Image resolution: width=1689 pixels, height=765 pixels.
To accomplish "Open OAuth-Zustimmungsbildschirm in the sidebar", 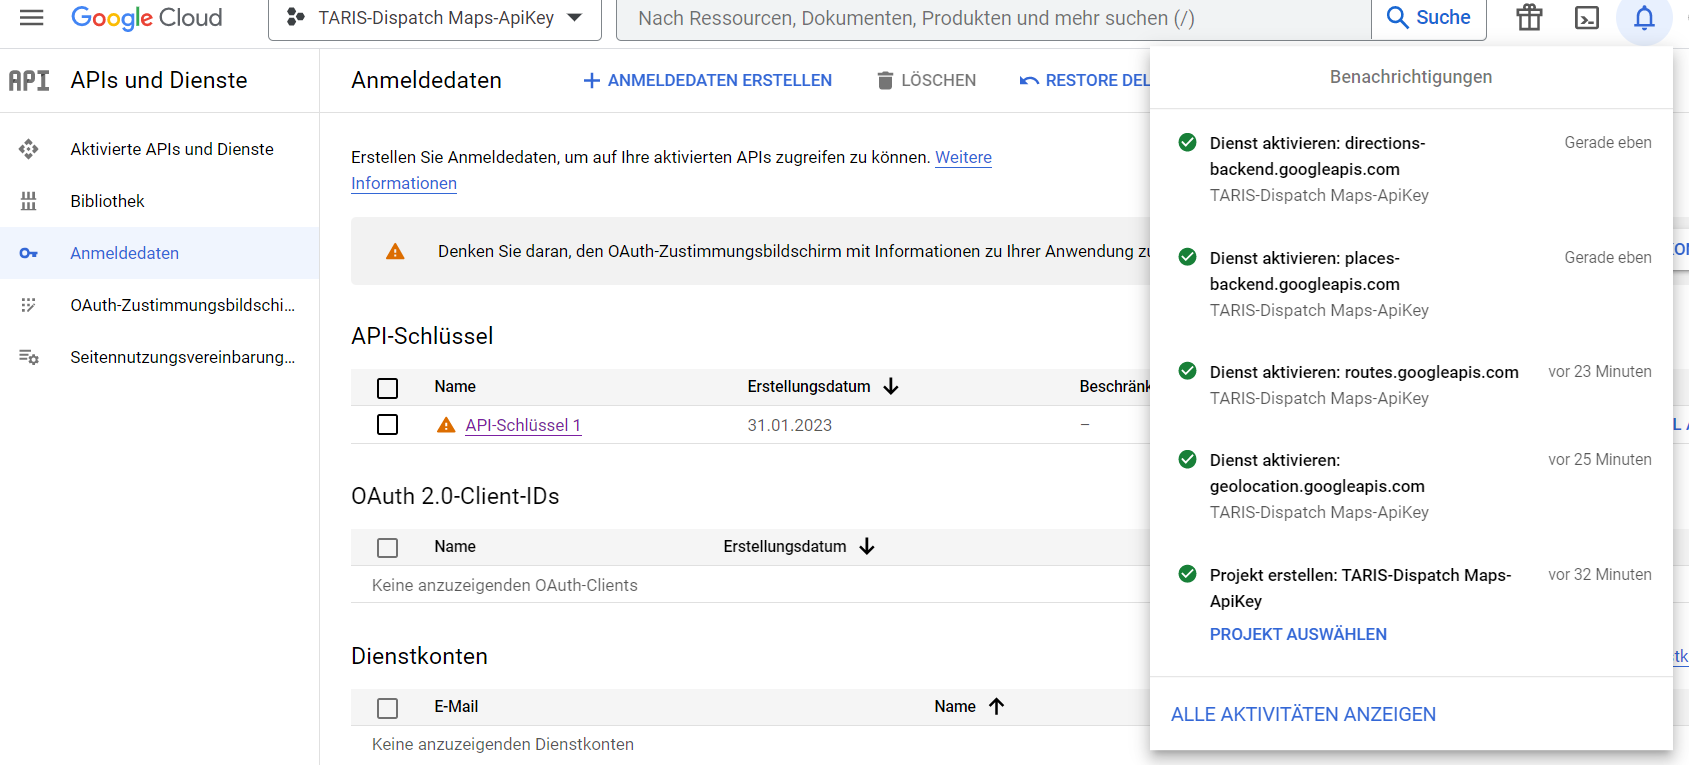I will coord(182,305).
